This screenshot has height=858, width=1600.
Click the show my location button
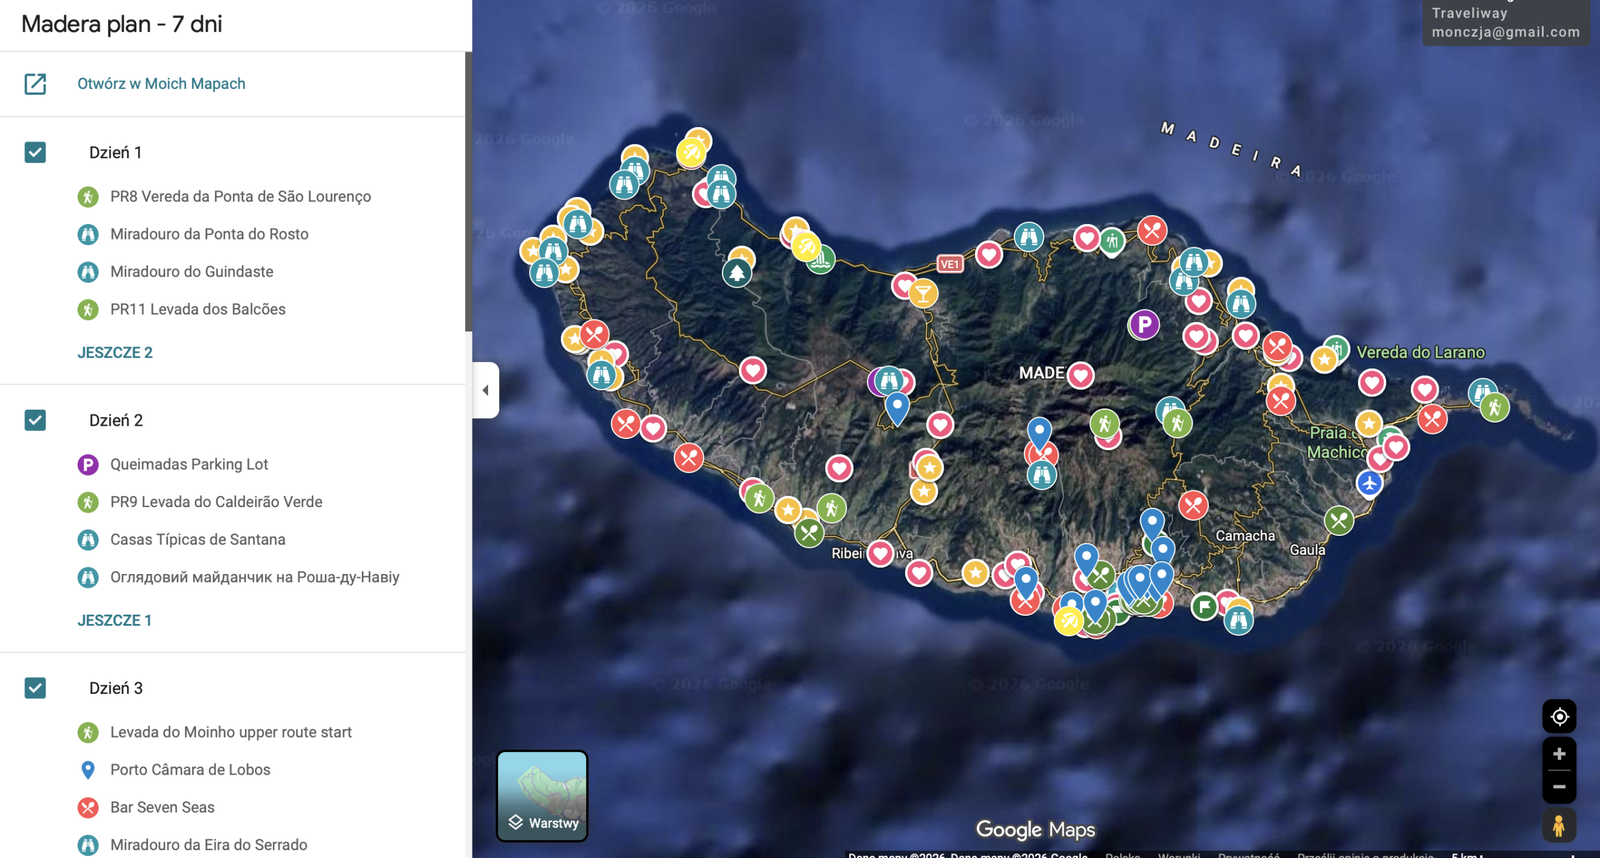pos(1558,716)
